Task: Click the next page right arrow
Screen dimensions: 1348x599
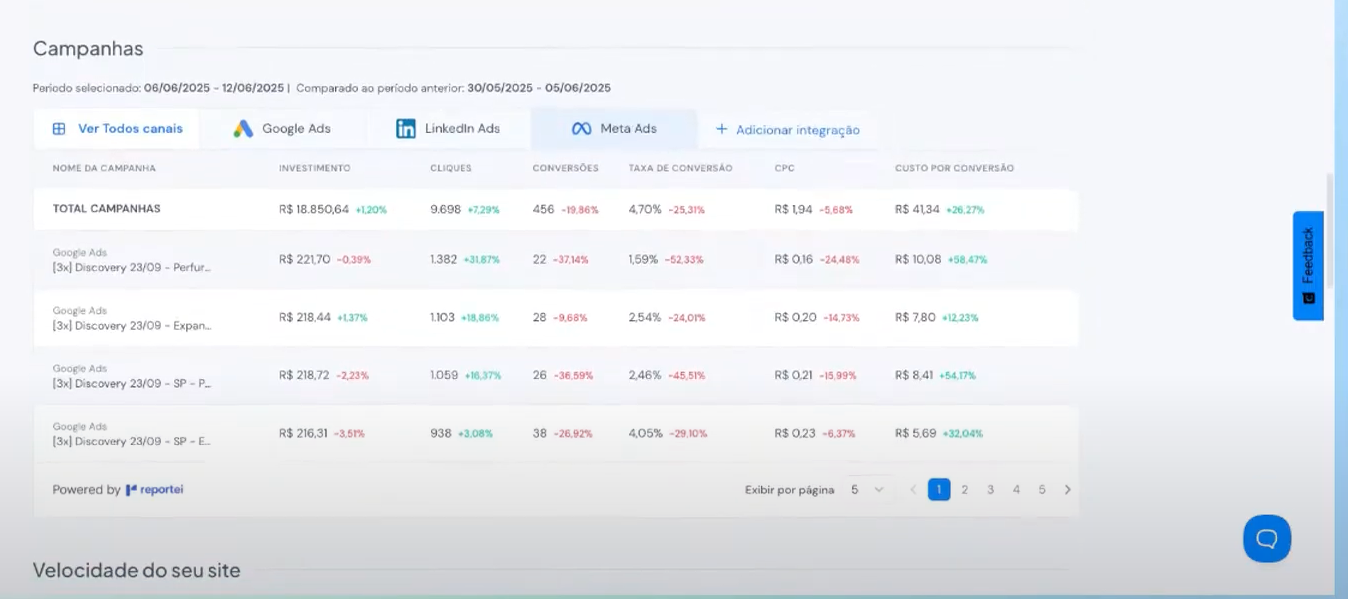Action: (1067, 490)
